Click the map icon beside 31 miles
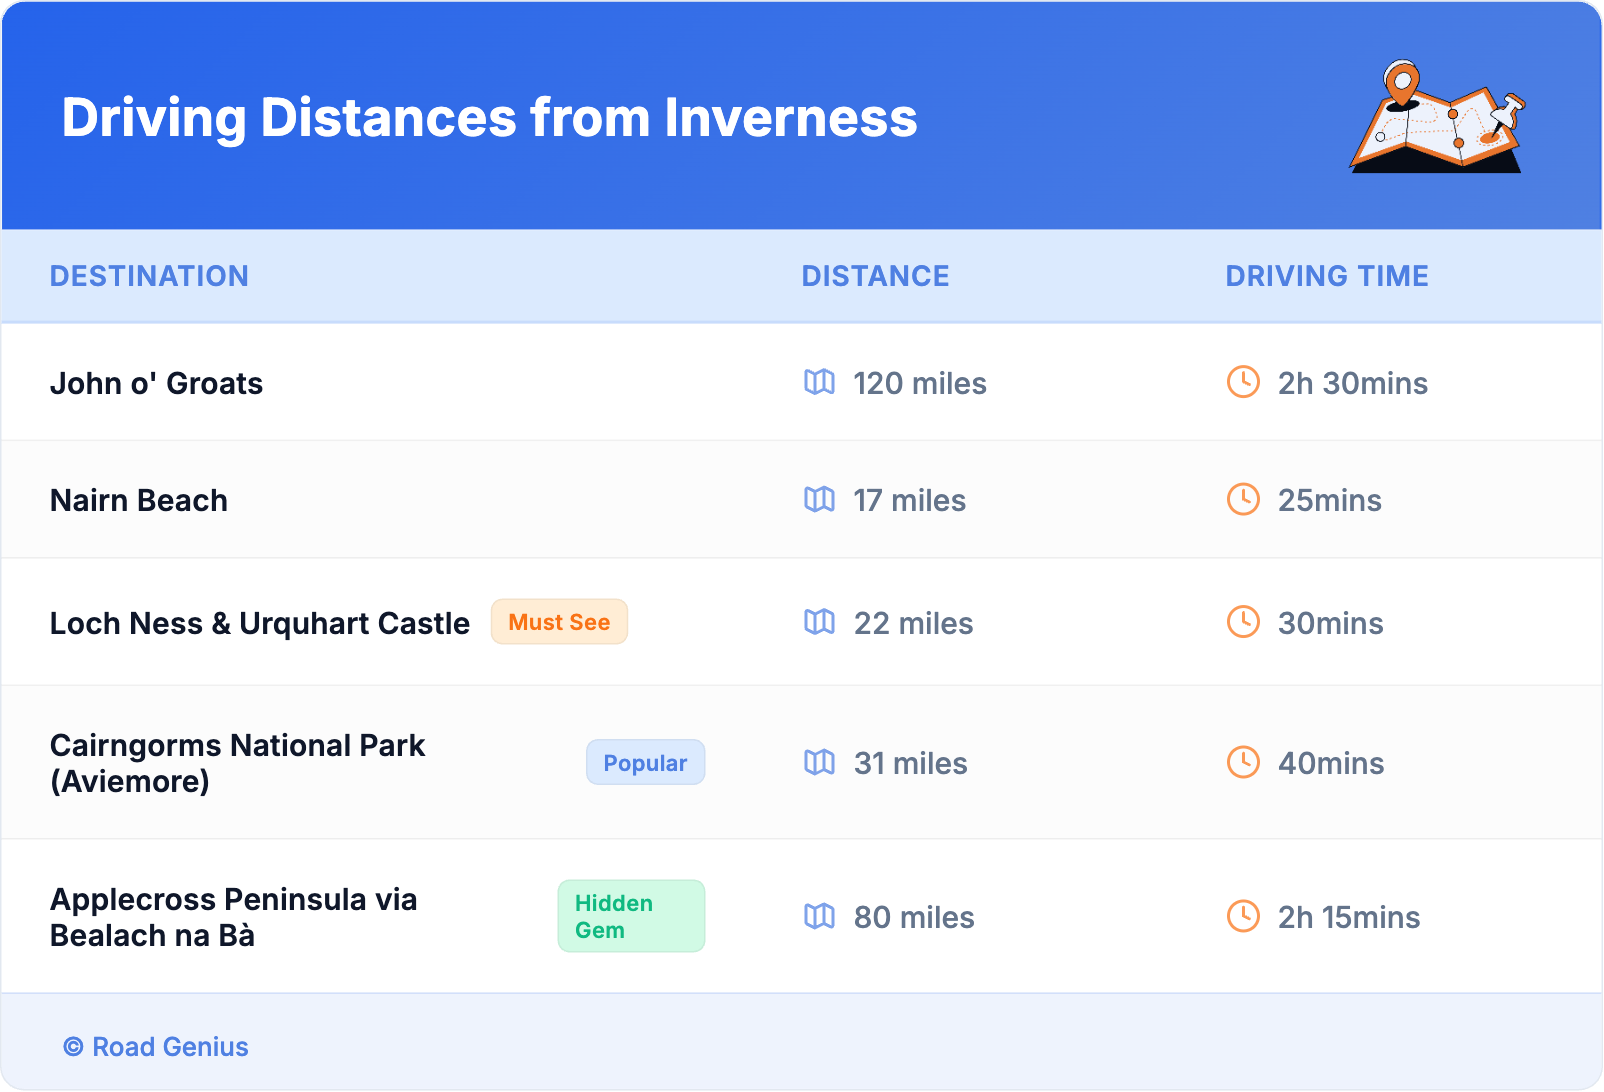The height and width of the screenshot is (1092, 1604). tap(819, 762)
